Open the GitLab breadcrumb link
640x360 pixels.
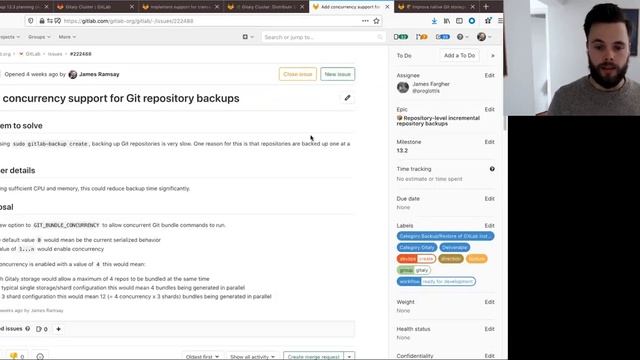coord(33,54)
